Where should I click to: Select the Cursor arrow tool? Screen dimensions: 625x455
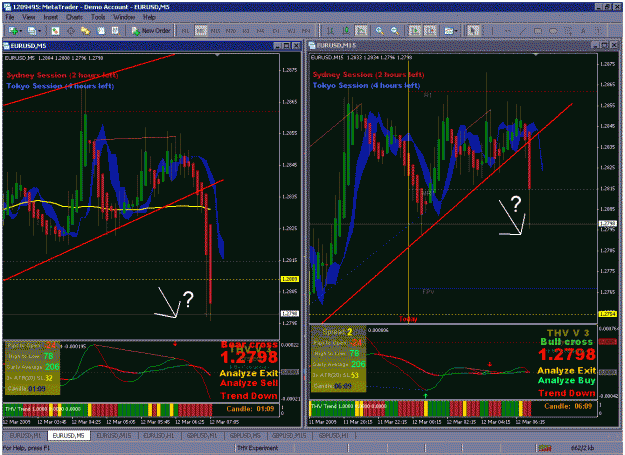click(473, 31)
